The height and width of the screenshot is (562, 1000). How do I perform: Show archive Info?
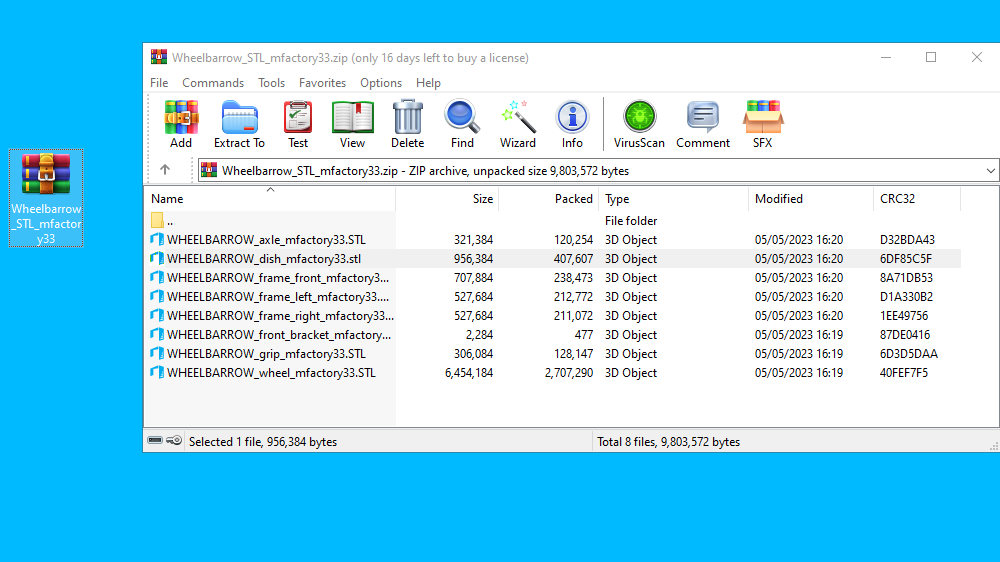point(572,124)
